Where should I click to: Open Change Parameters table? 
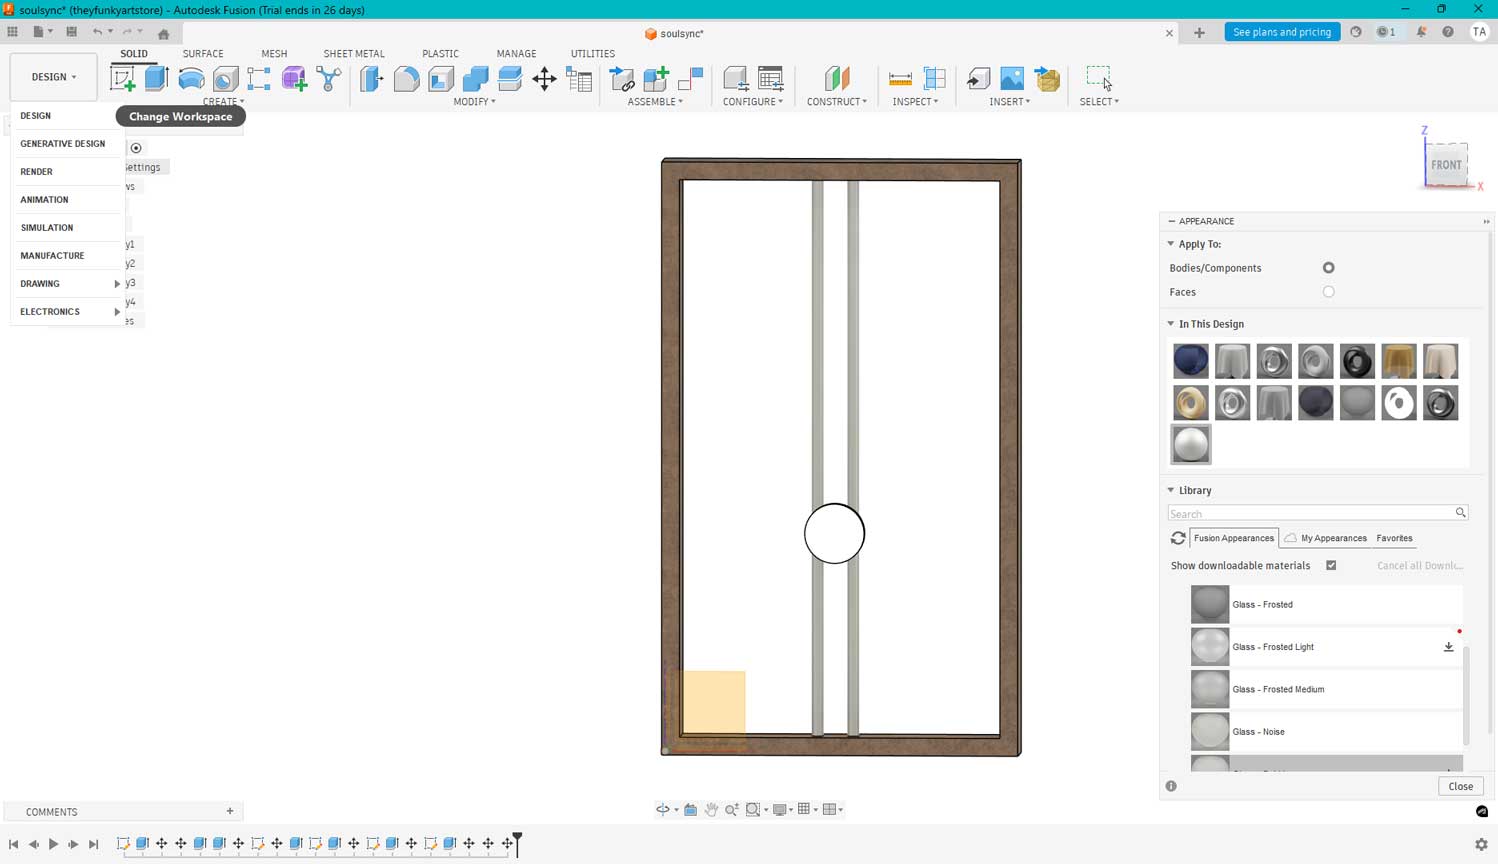click(579, 79)
